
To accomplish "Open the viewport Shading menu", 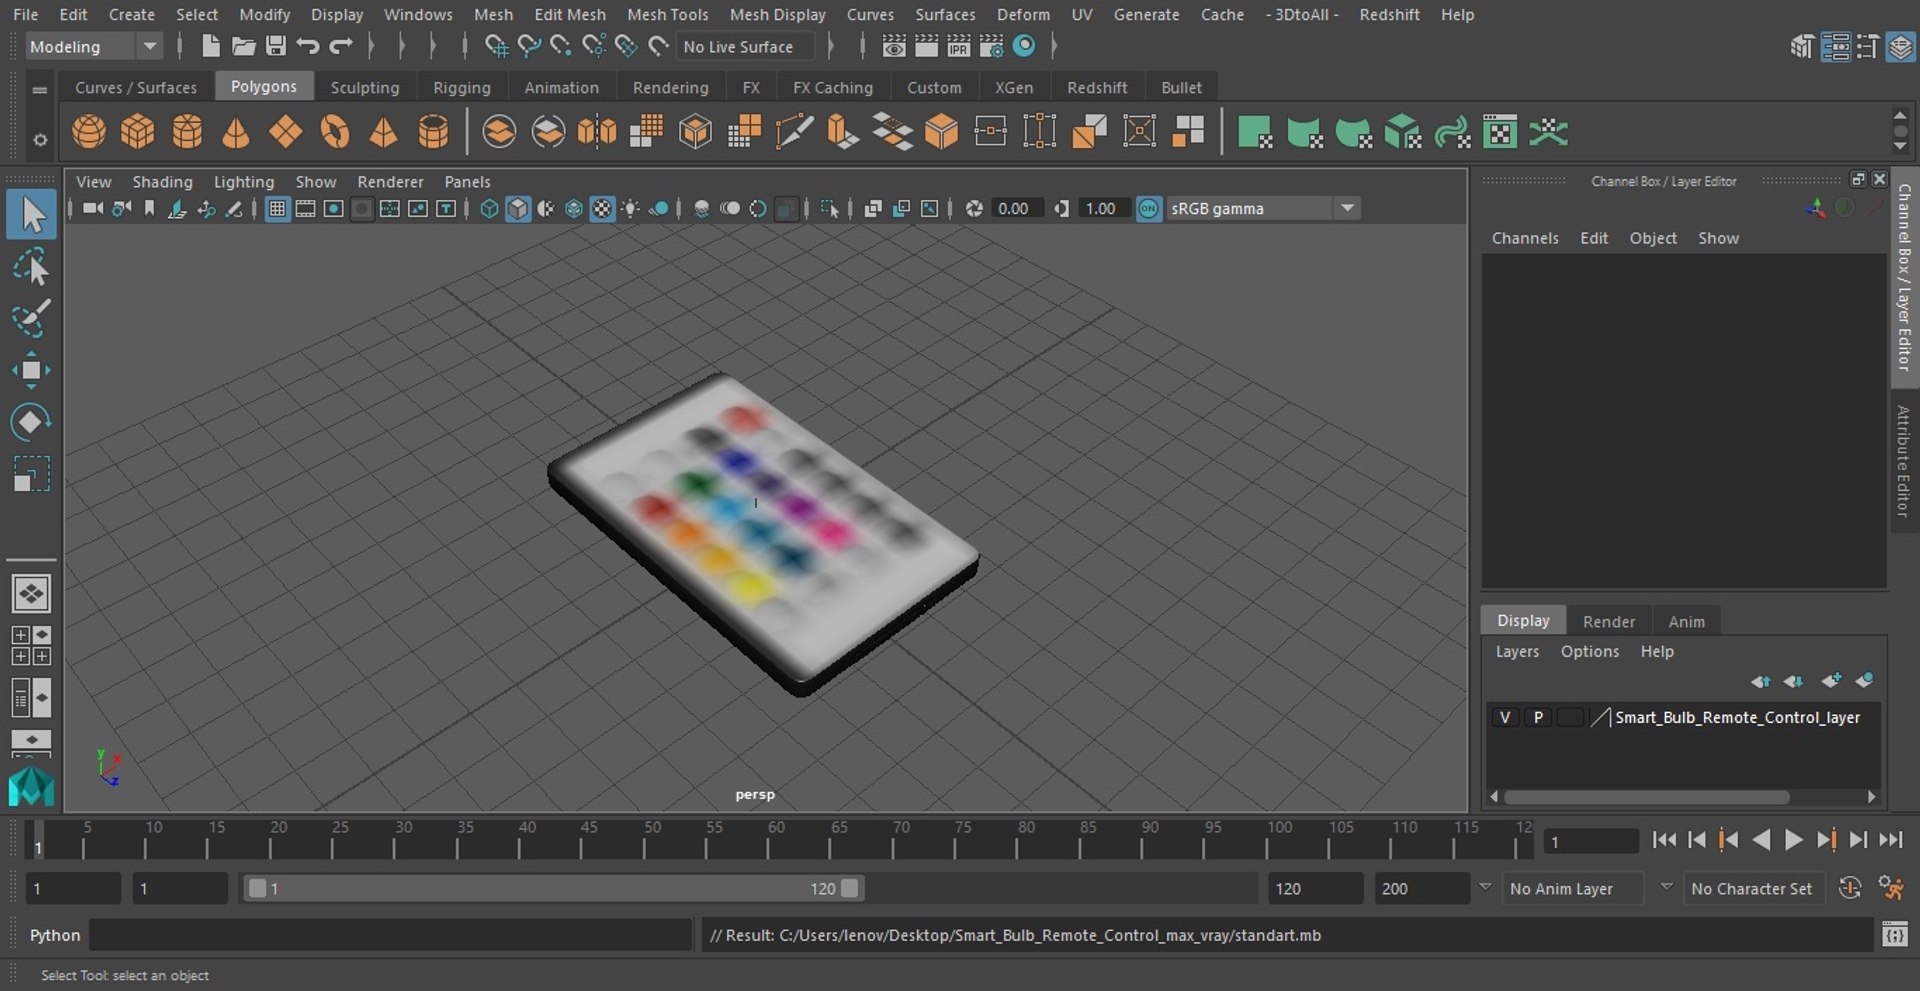I will pos(162,181).
